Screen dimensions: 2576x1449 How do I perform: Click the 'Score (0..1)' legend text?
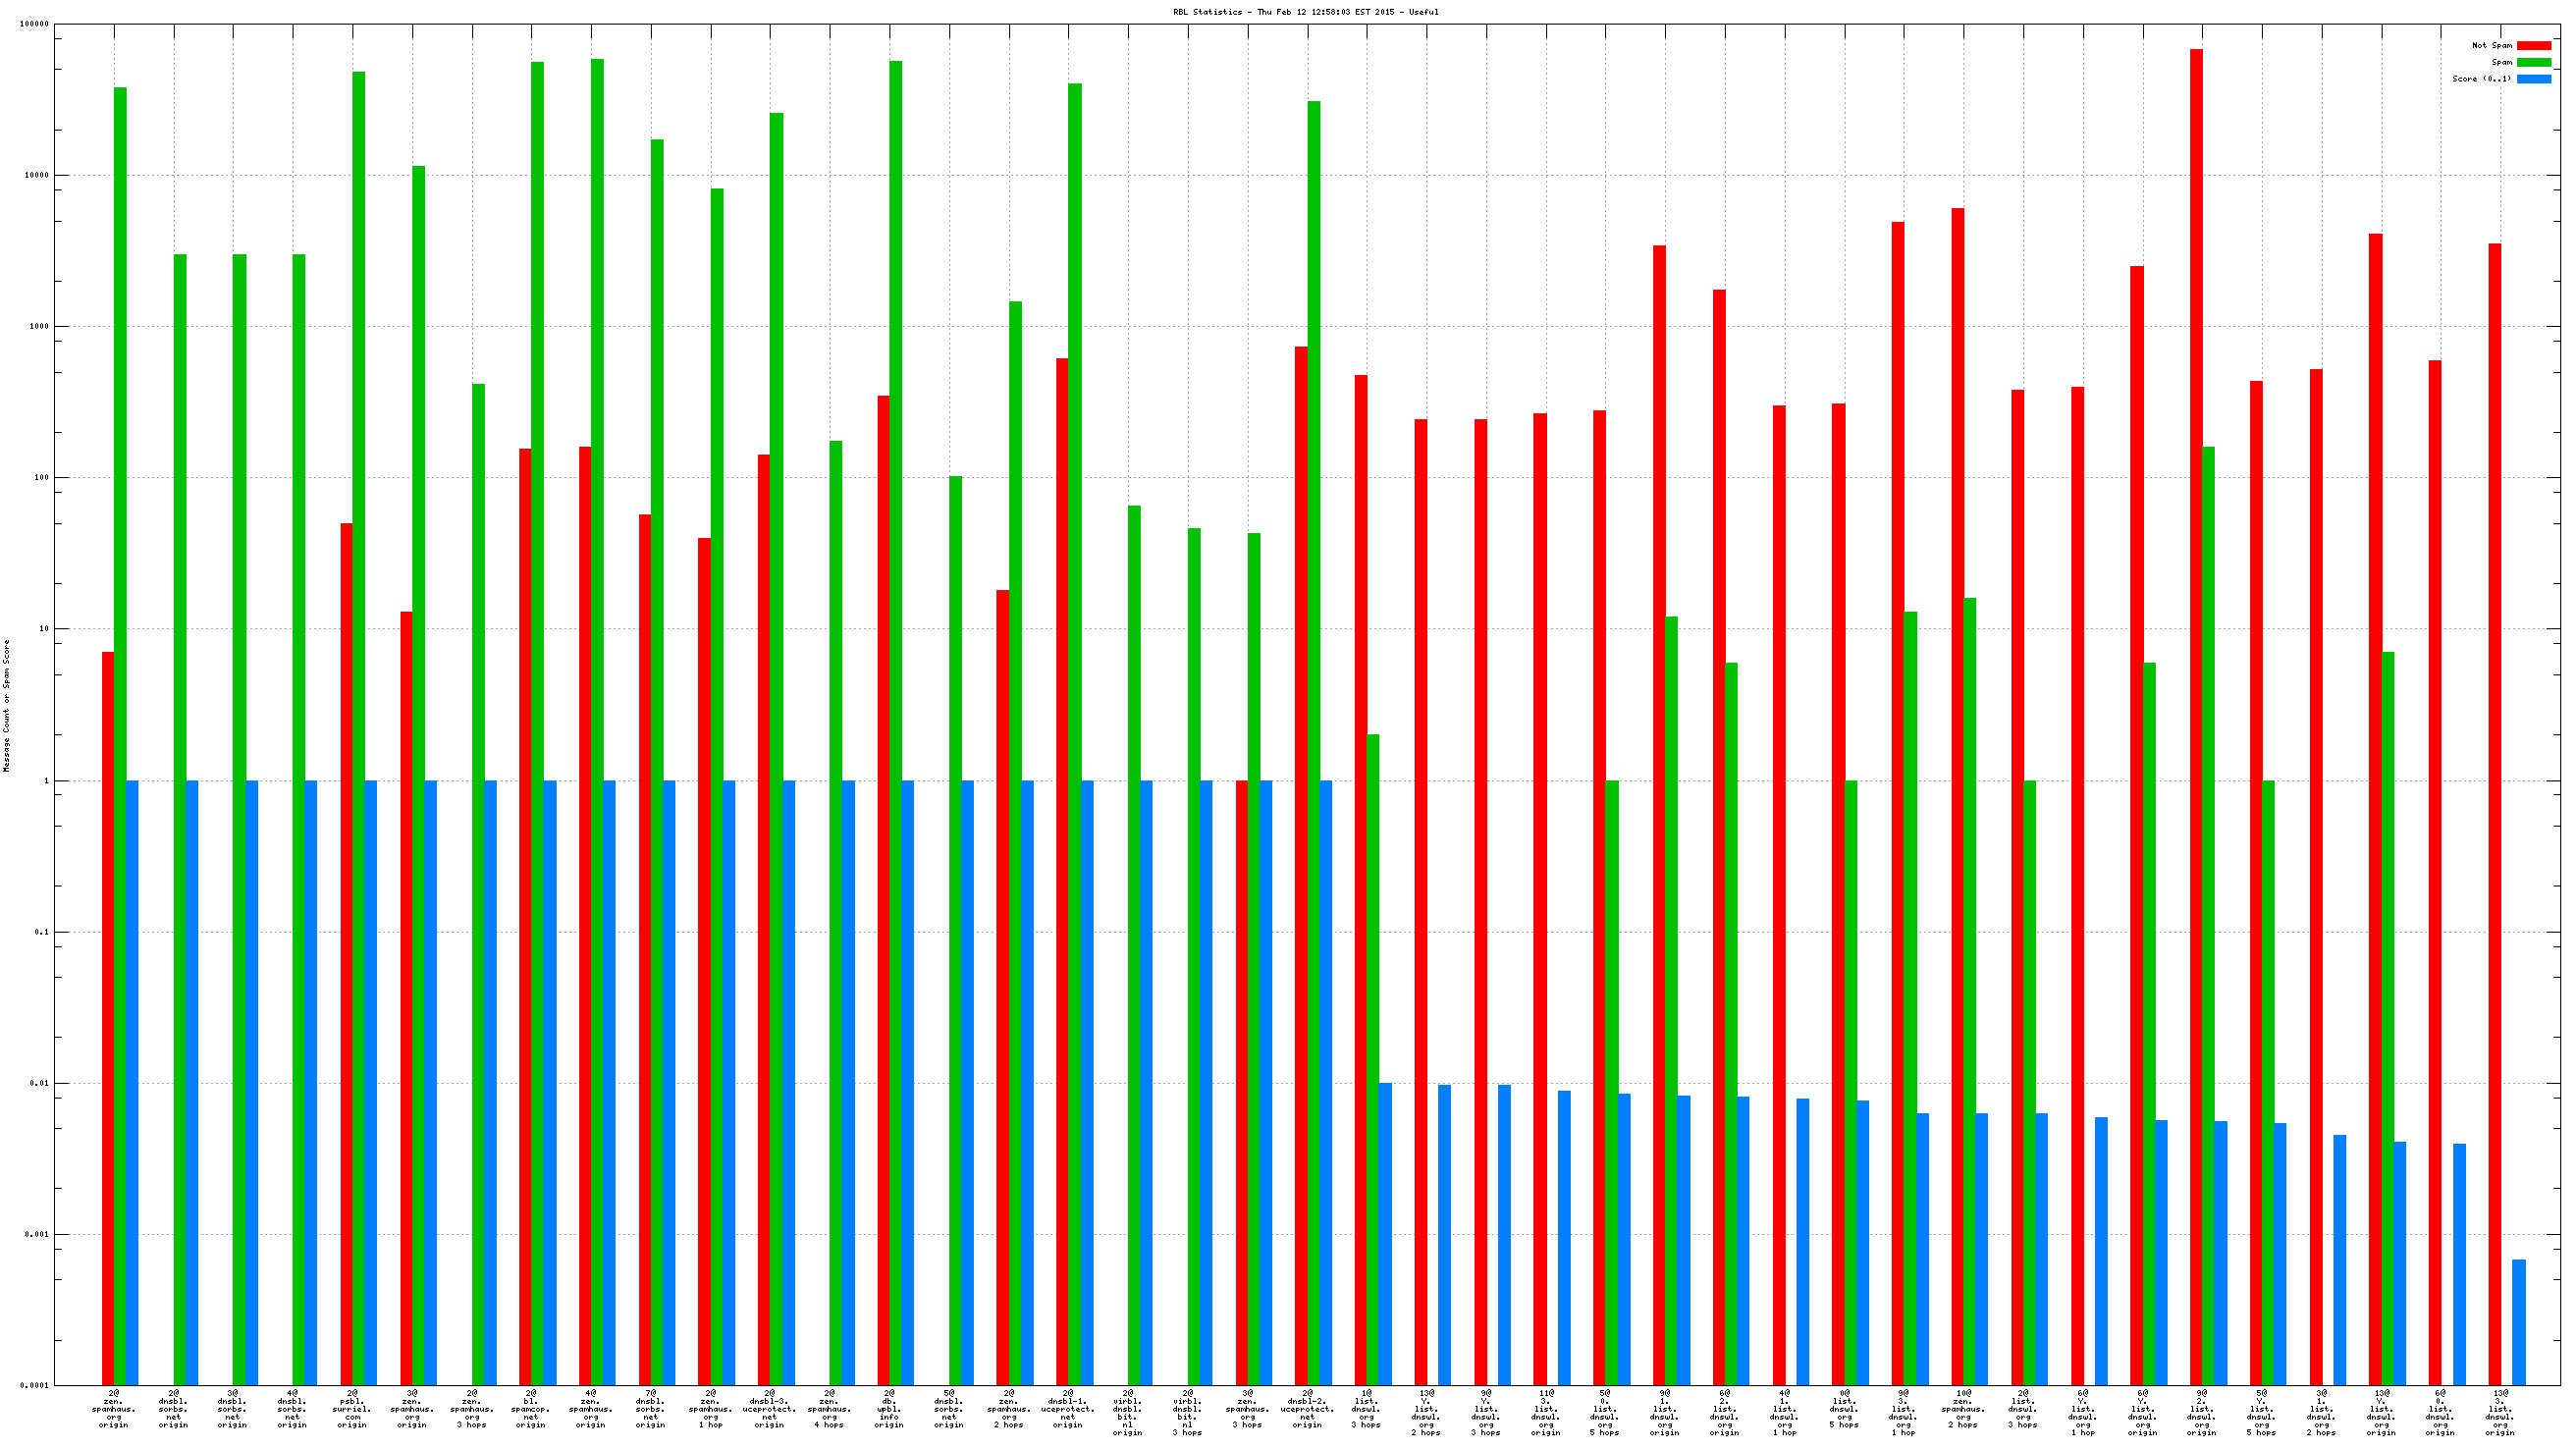[2480, 79]
